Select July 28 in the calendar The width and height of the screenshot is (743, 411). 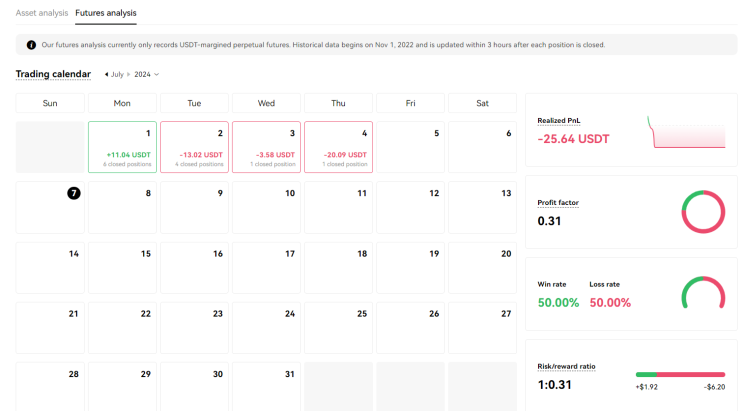click(x=50, y=386)
